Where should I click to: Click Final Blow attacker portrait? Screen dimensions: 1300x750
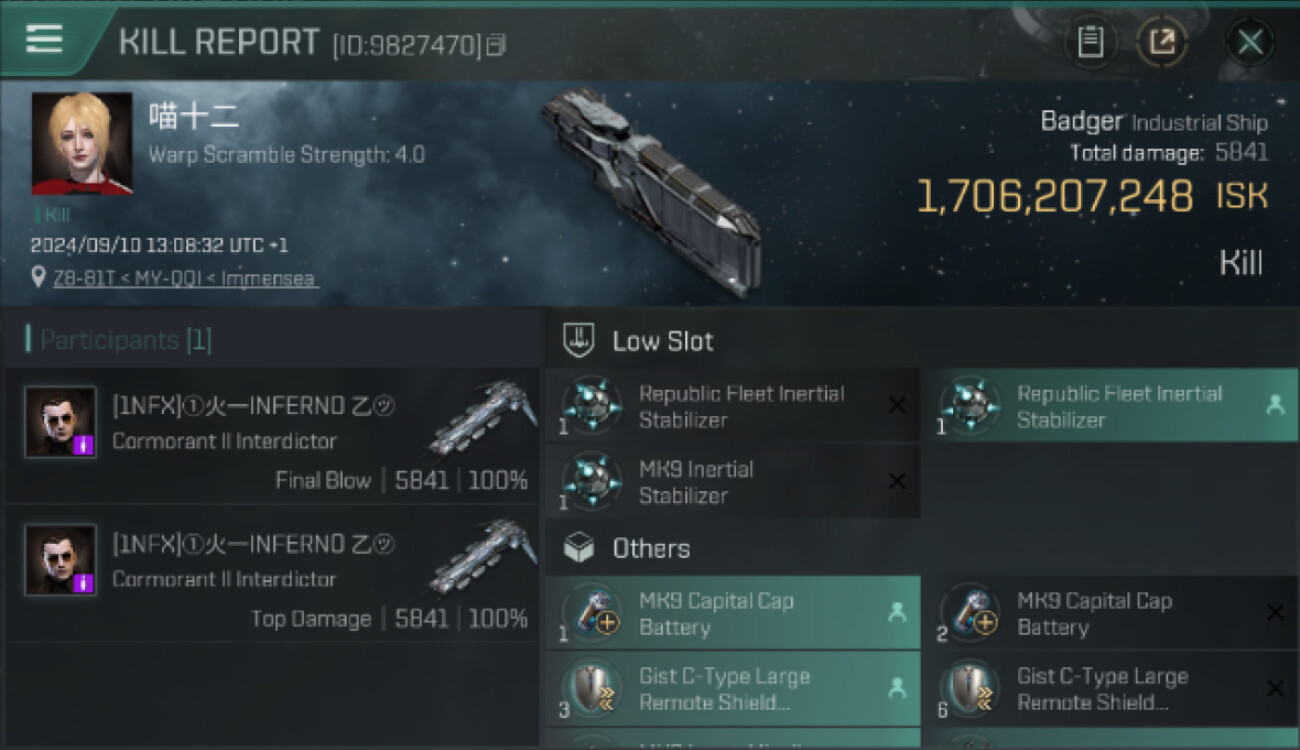pyautogui.click(x=60, y=422)
